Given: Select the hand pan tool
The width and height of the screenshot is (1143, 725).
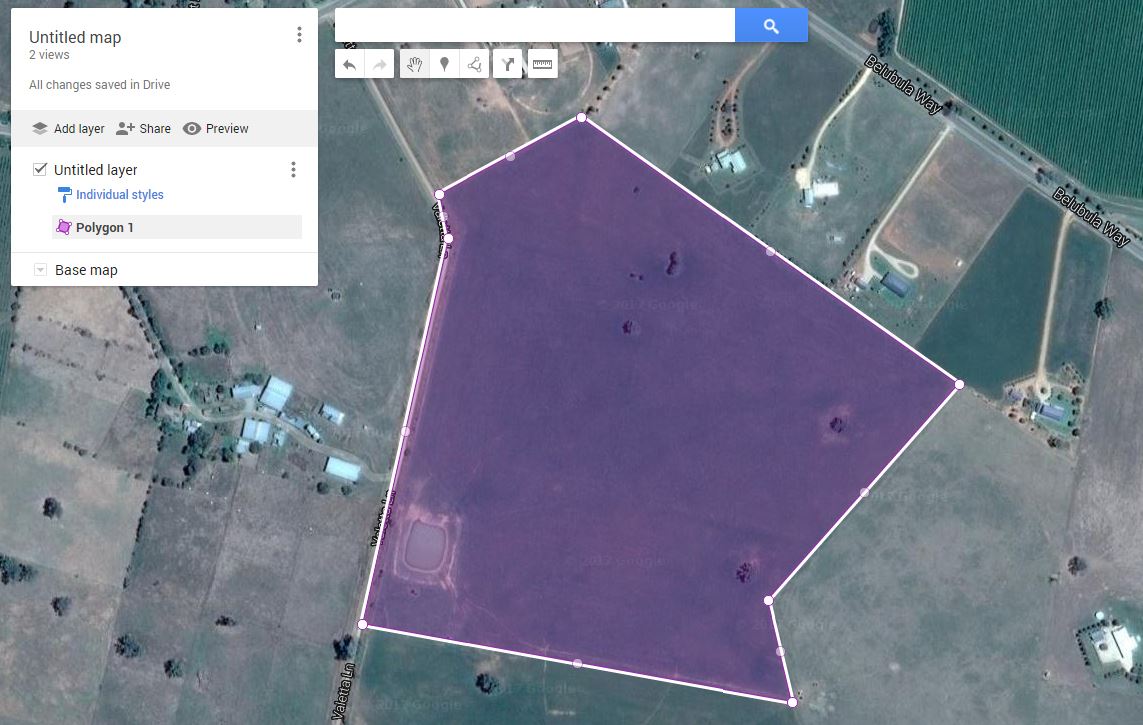Looking at the screenshot, I should [413, 63].
